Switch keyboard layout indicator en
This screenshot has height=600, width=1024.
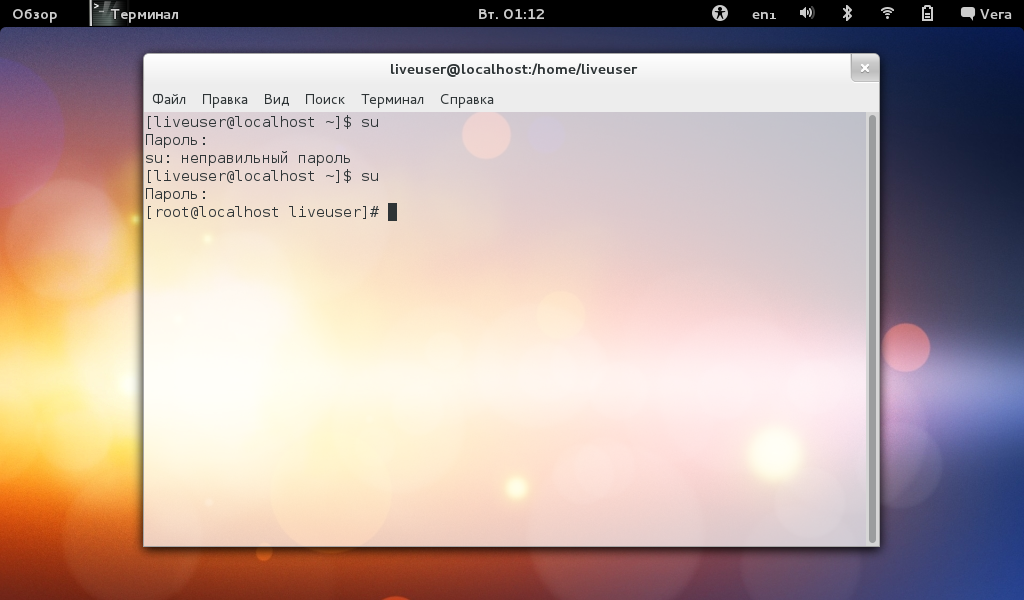click(763, 14)
